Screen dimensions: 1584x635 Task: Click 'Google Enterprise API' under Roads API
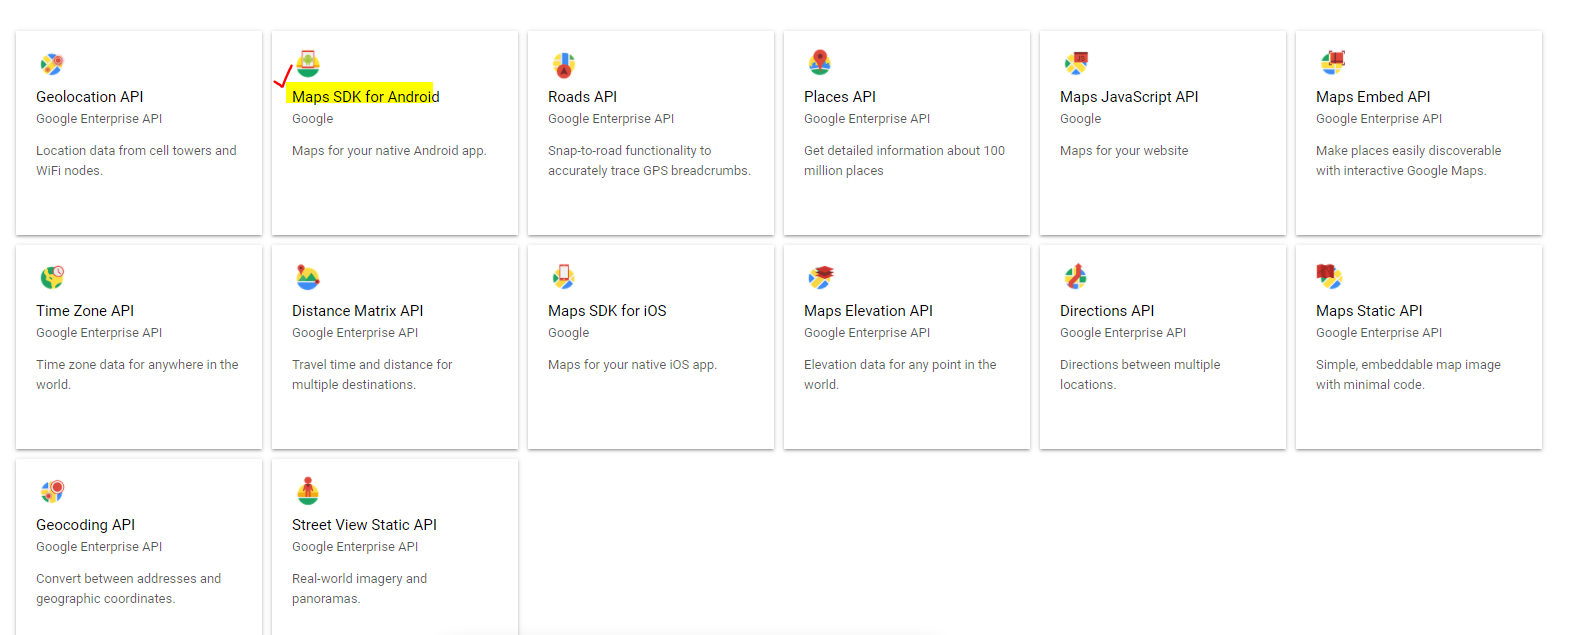point(611,119)
